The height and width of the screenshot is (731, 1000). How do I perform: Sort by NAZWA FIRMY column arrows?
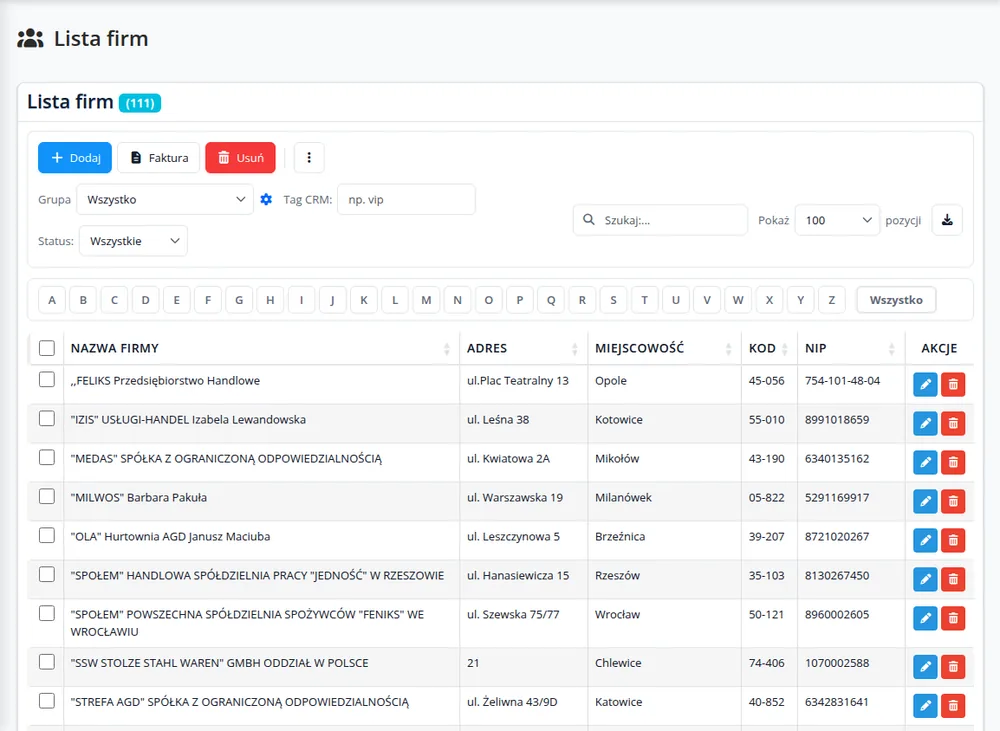446,348
